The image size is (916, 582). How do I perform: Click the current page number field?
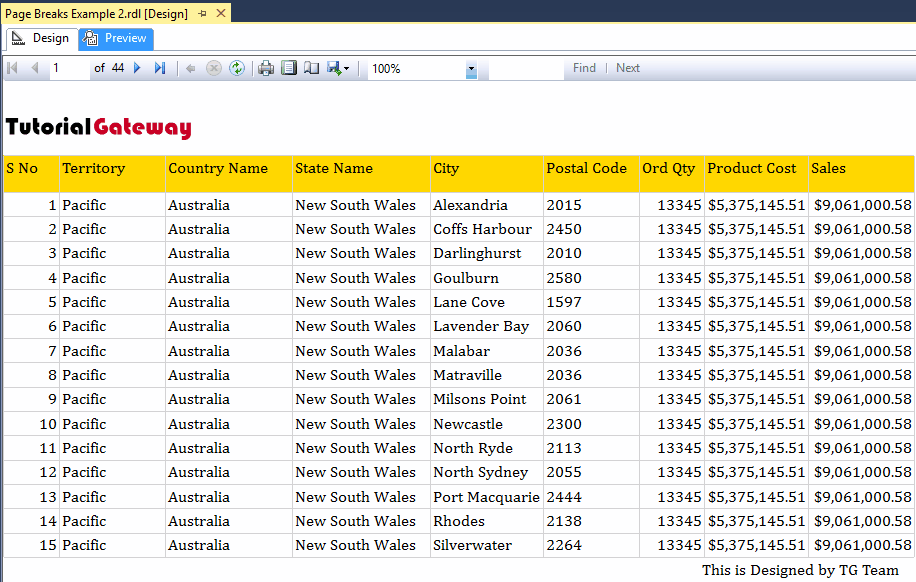point(68,68)
